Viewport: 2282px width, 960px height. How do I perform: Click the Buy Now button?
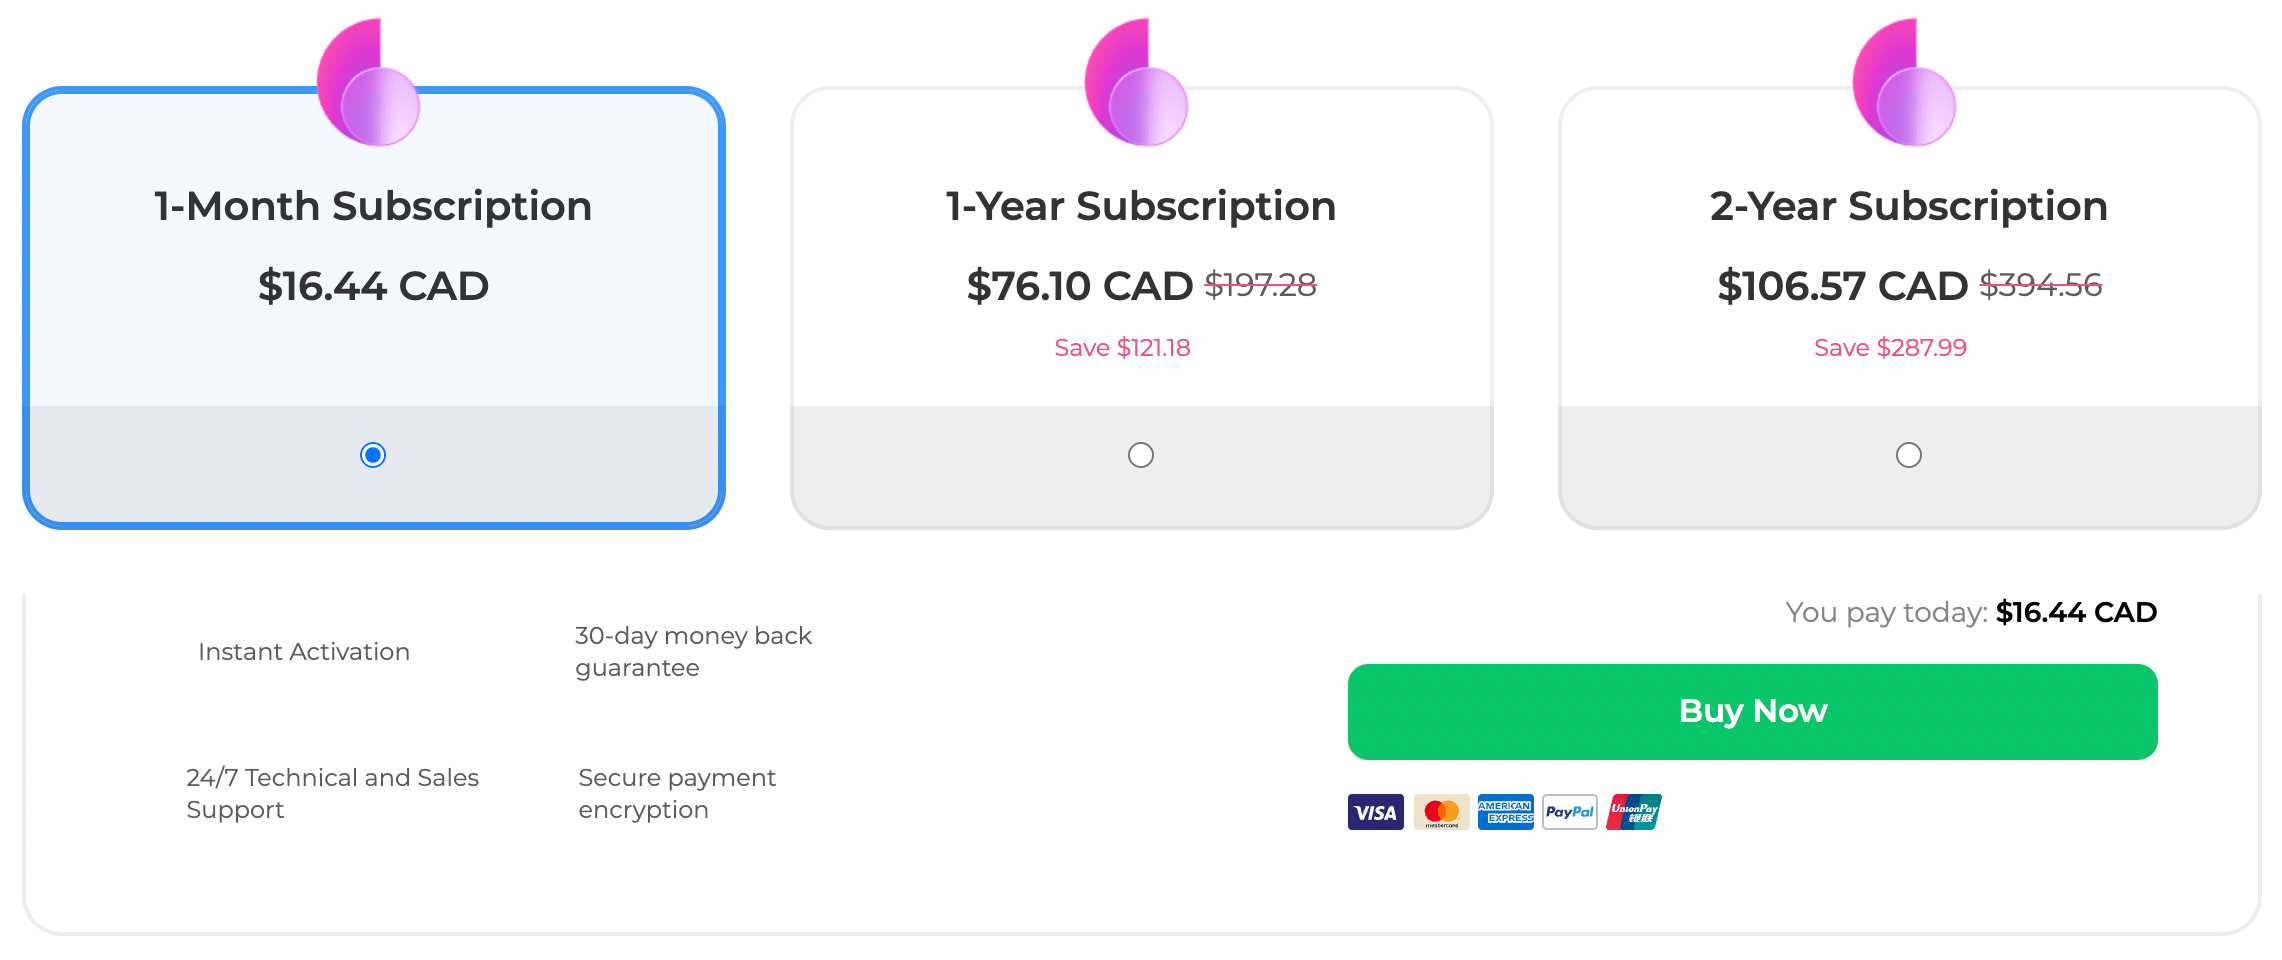tap(1753, 711)
